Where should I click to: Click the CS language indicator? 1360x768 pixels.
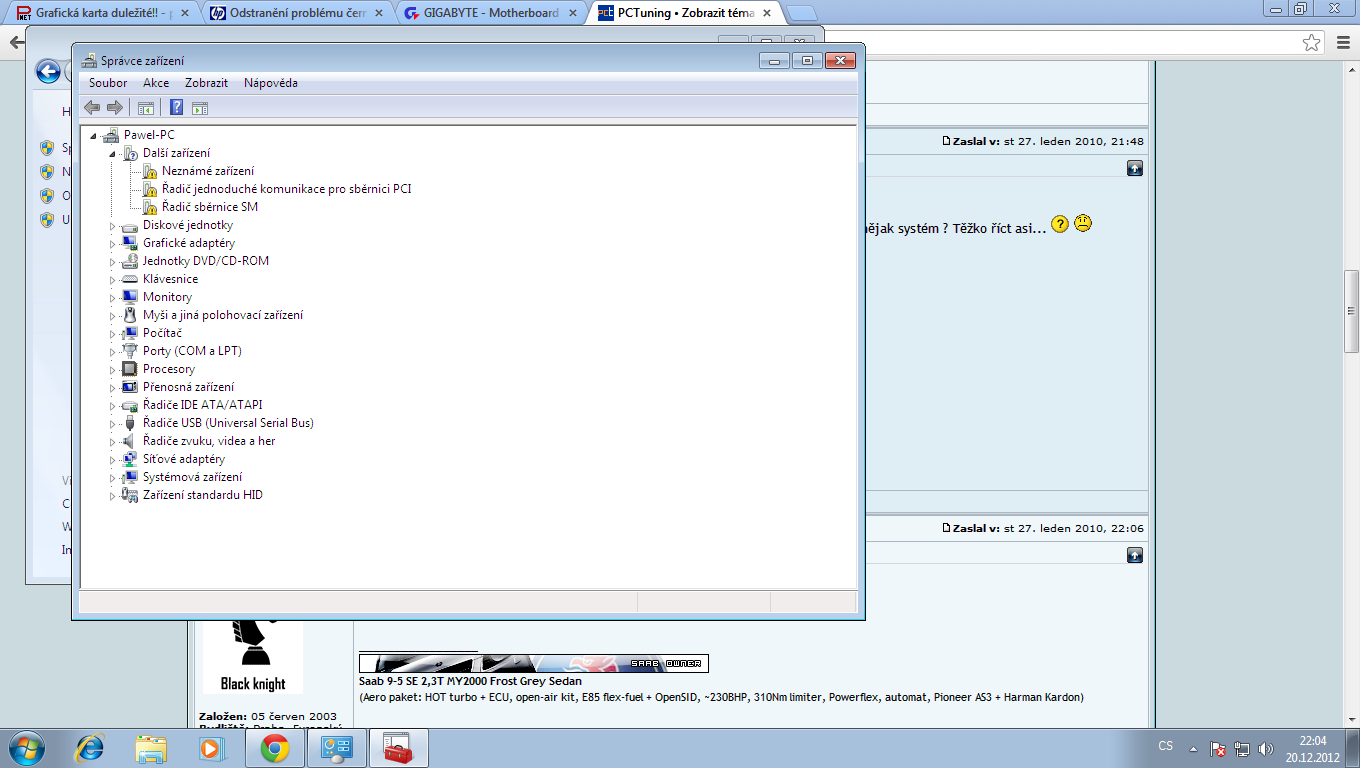point(1166,746)
